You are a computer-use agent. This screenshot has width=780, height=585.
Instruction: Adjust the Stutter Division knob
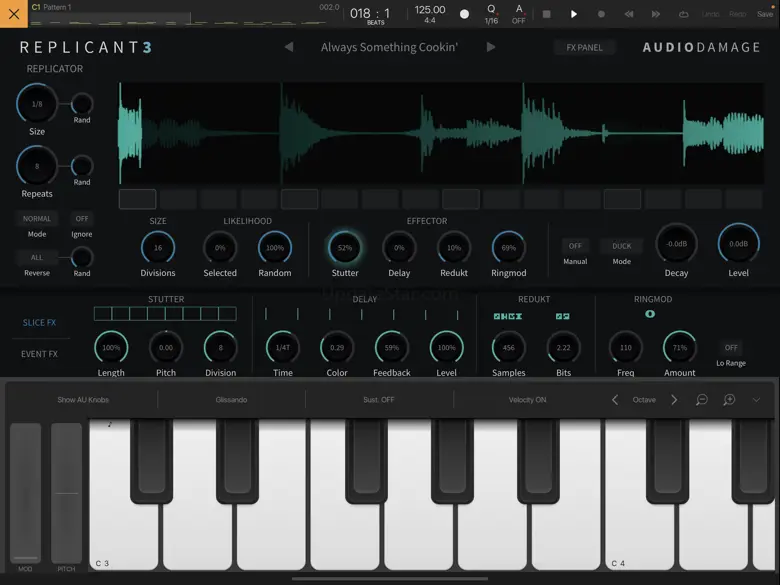[220, 347]
